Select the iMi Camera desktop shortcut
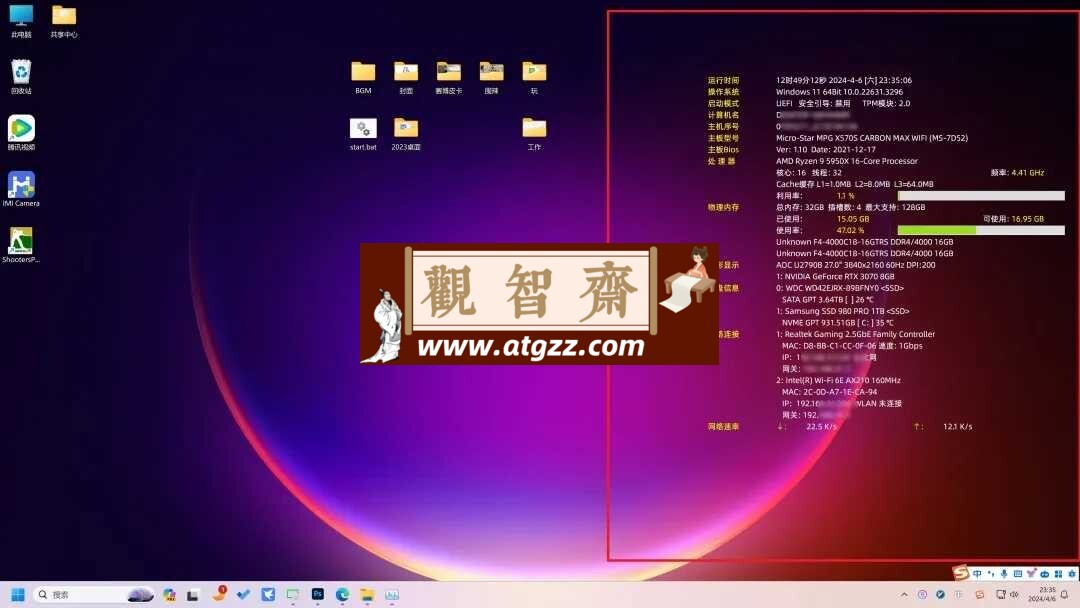Image resolution: width=1080 pixels, height=608 pixels. point(21,189)
